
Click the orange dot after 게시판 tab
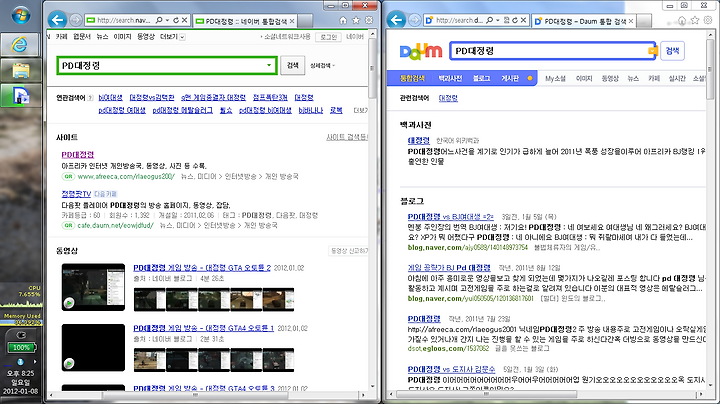click(530, 79)
